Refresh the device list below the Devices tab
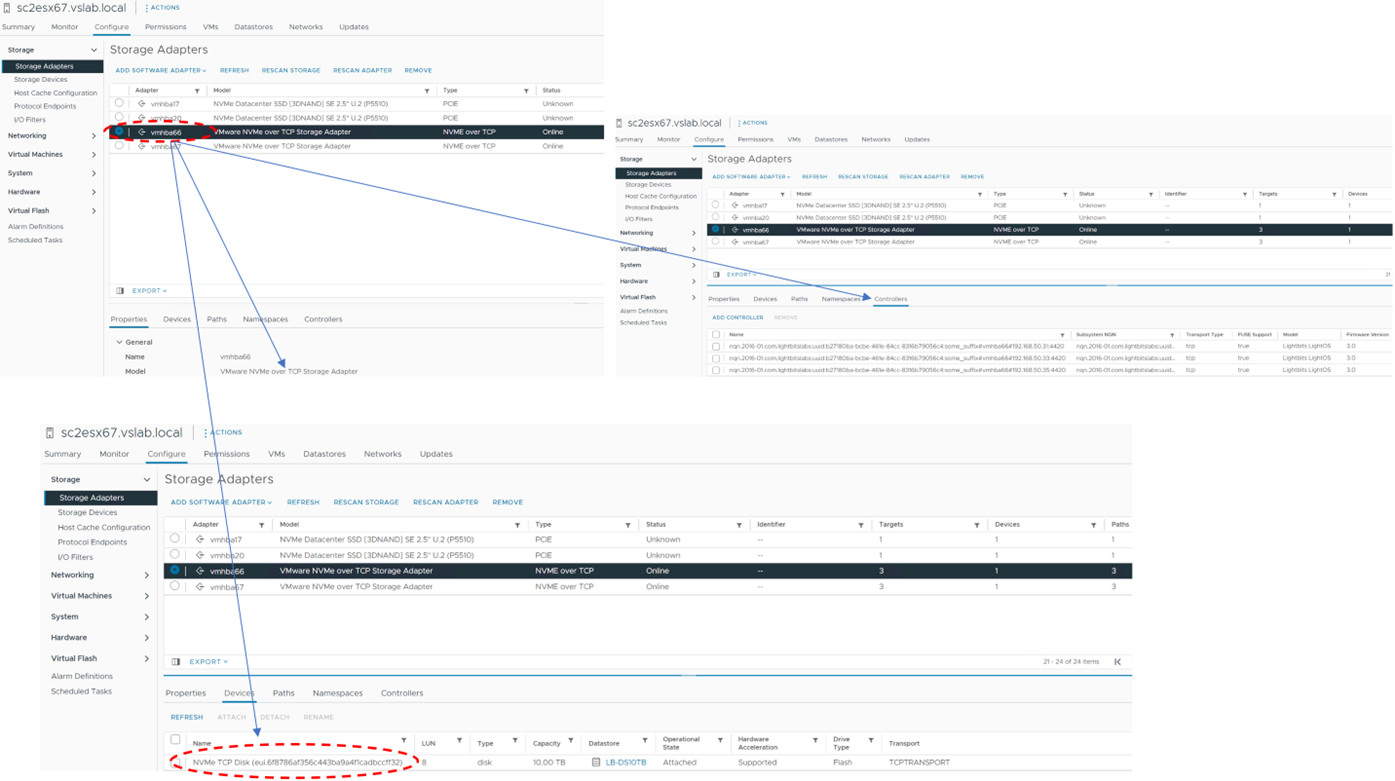 [x=187, y=717]
